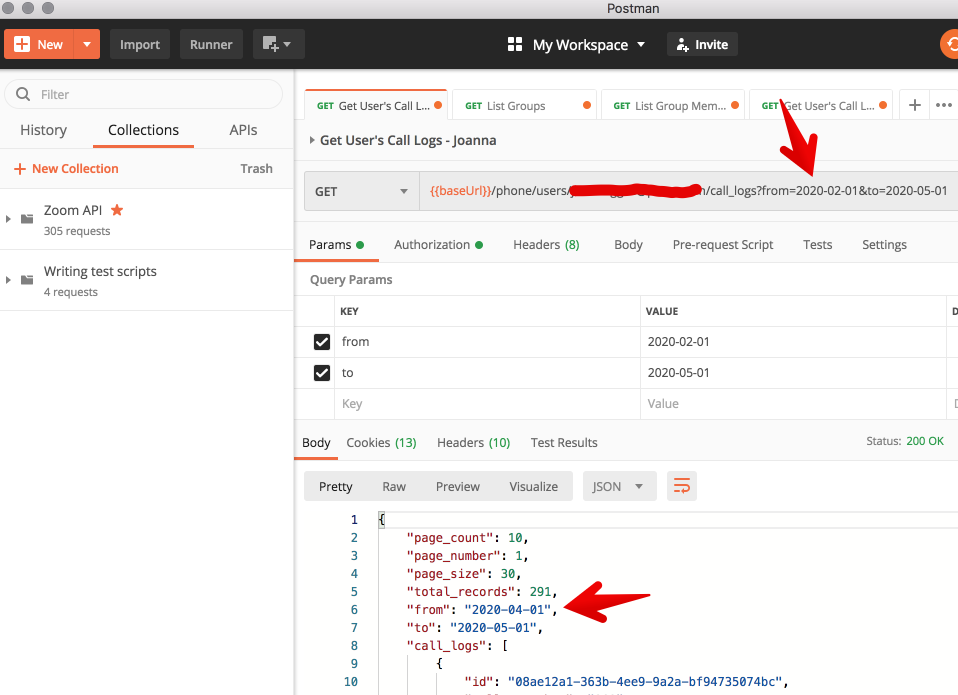Select the Raw view
This screenshot has height=695, width=958.
(x=394, y=487)
